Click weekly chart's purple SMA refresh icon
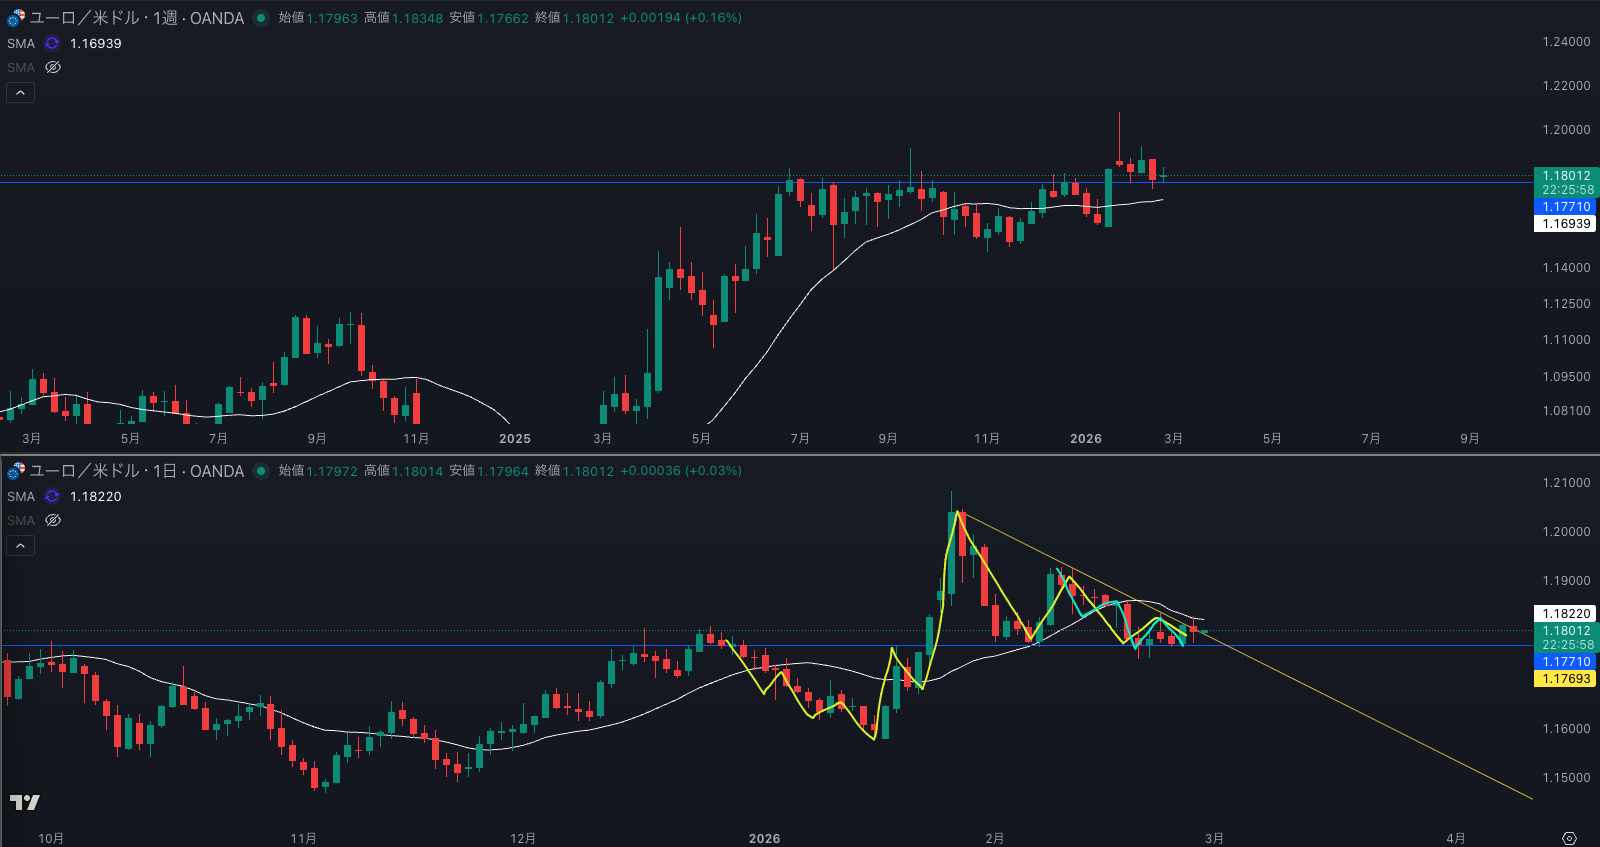The height and width of the screenshot is (847, 1600). [x=52, y=44]
